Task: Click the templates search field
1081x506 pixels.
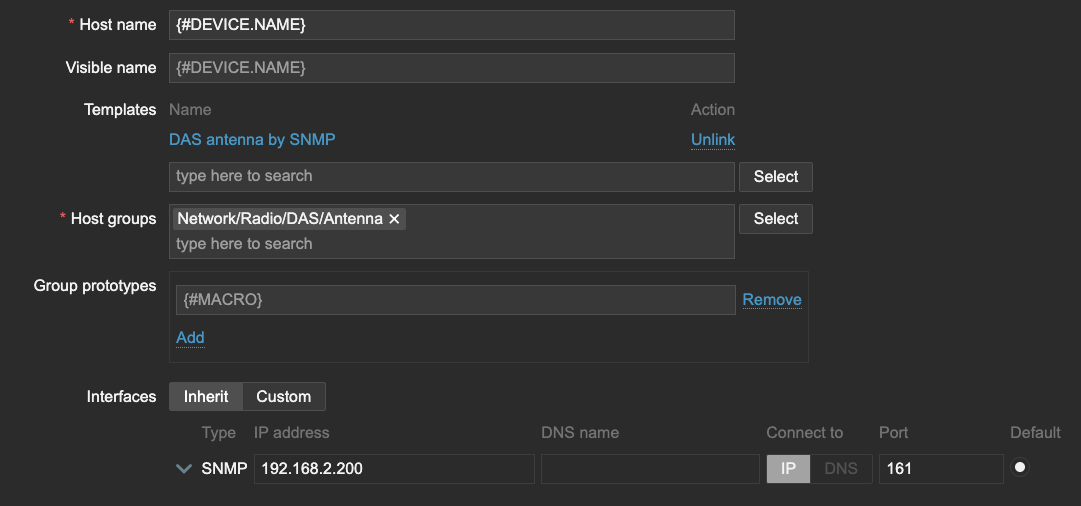Action: (452, 177)
